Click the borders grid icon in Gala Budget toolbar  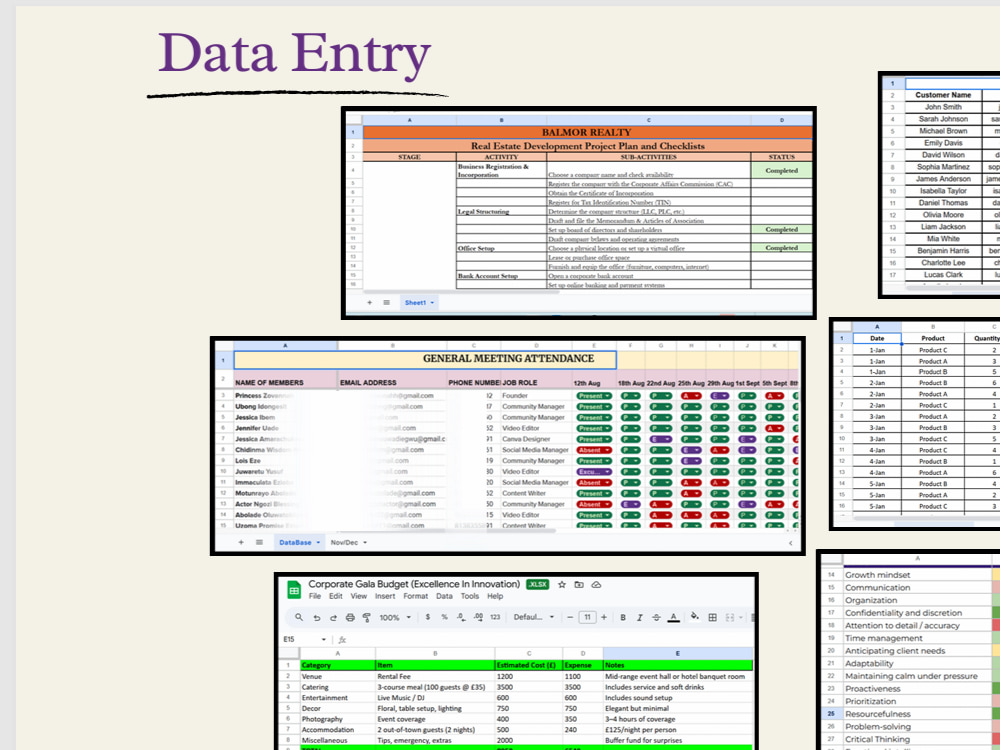point(712,617)
